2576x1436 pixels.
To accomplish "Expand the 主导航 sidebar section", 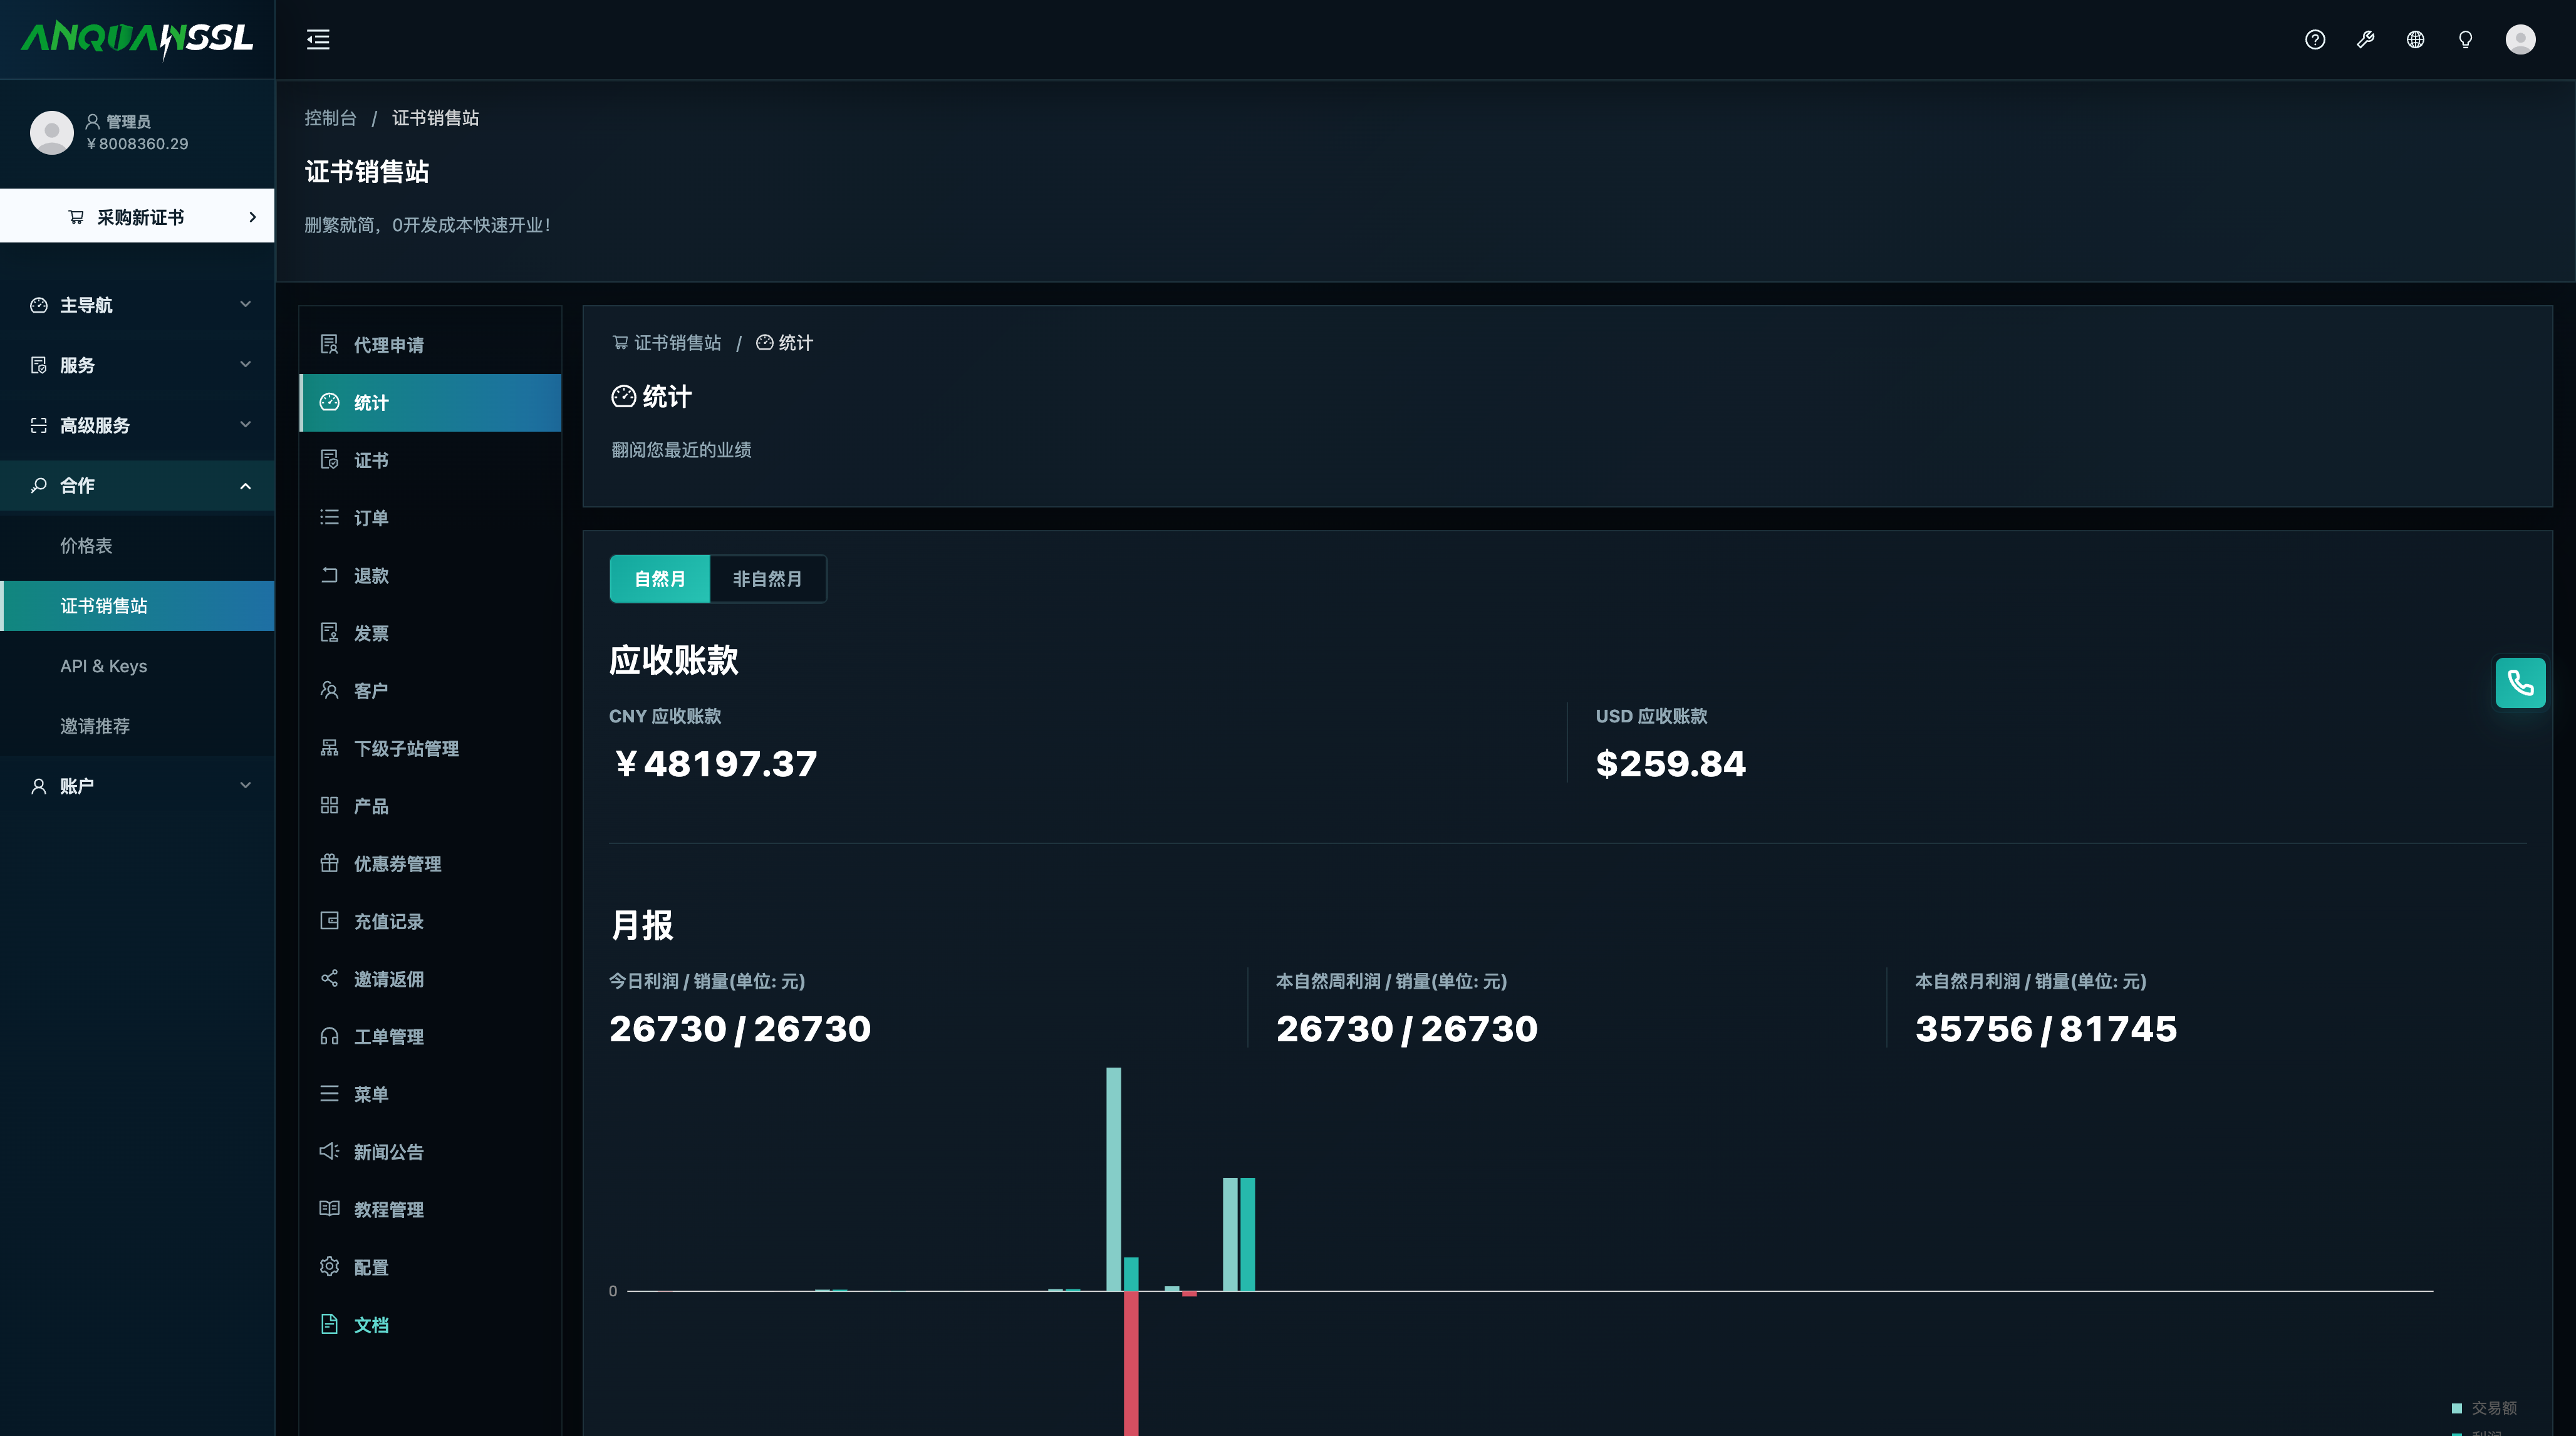I will (x=137, y=305).
